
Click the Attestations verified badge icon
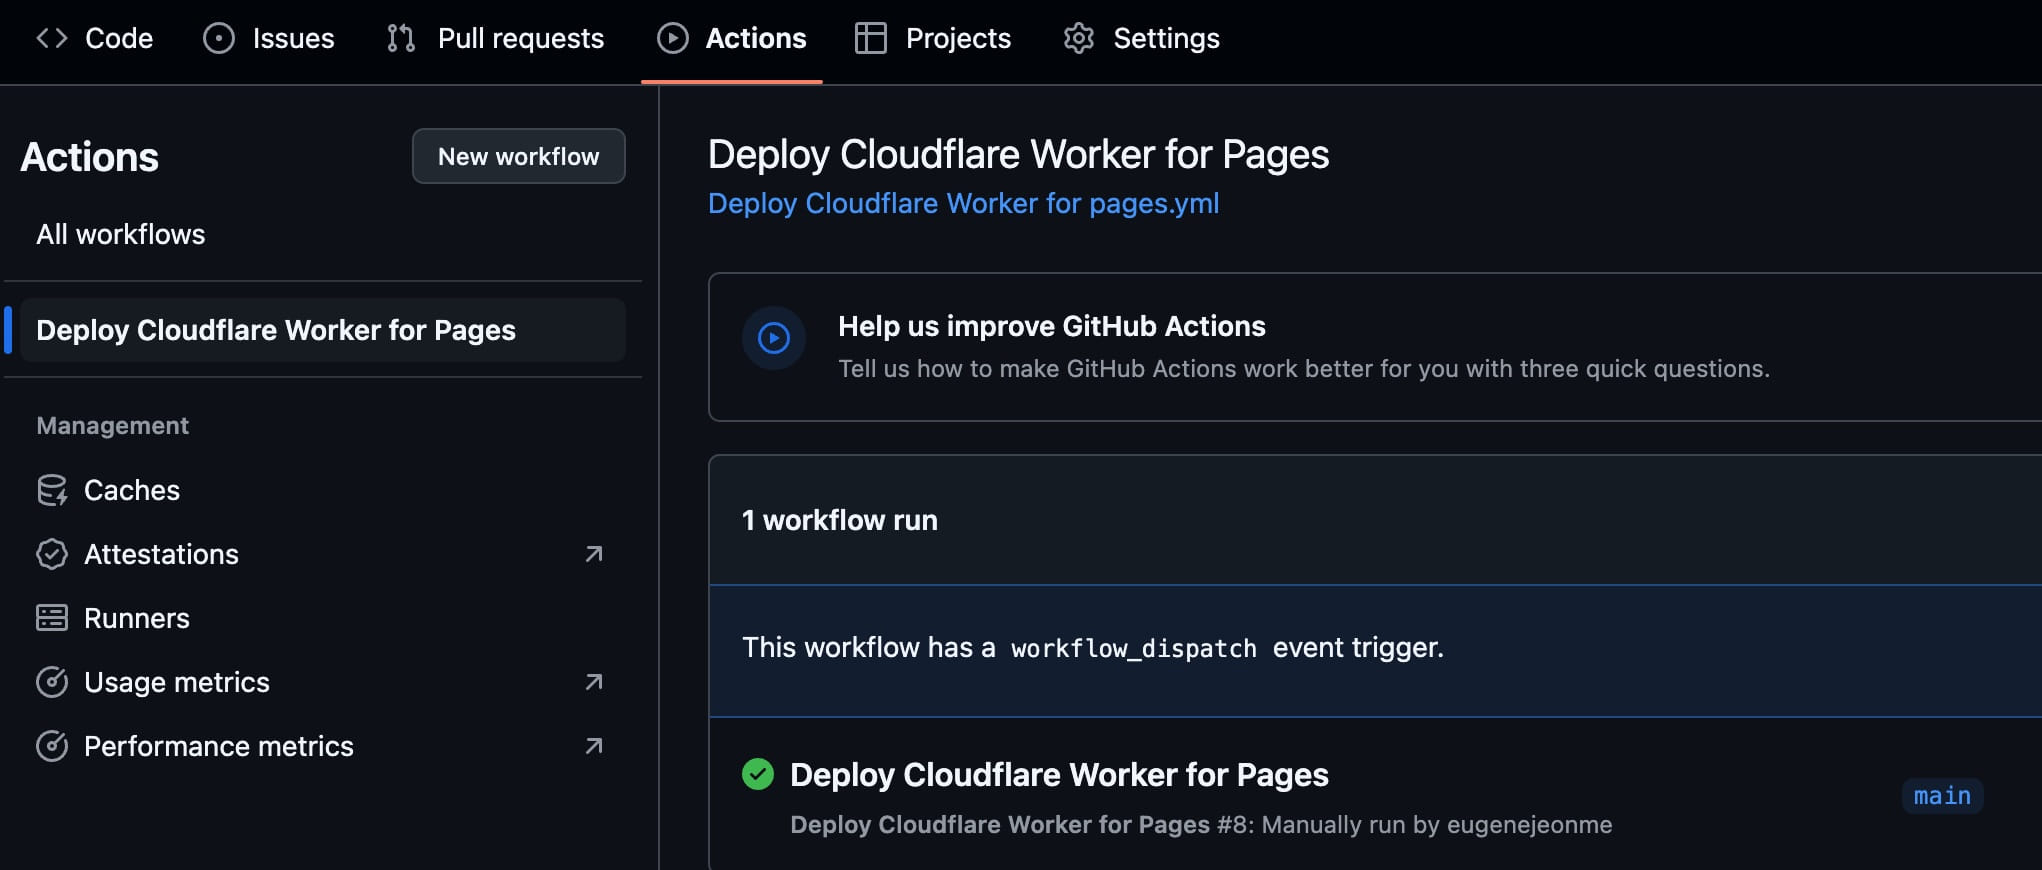point(52,554)
